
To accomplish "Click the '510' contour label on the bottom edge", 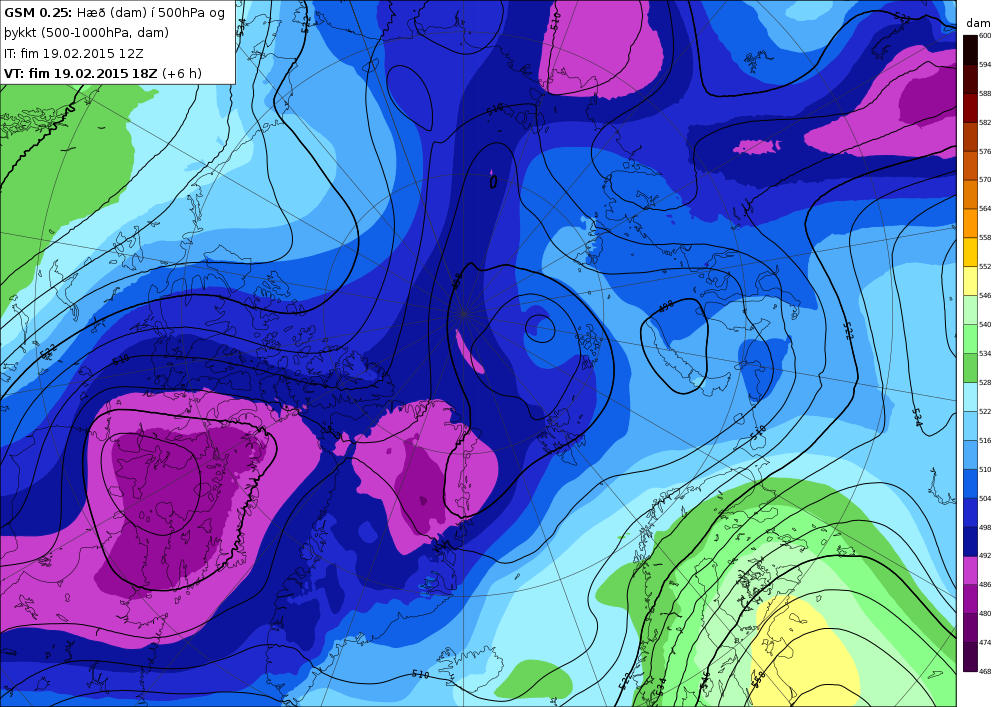I will click(x=420, y=674).
